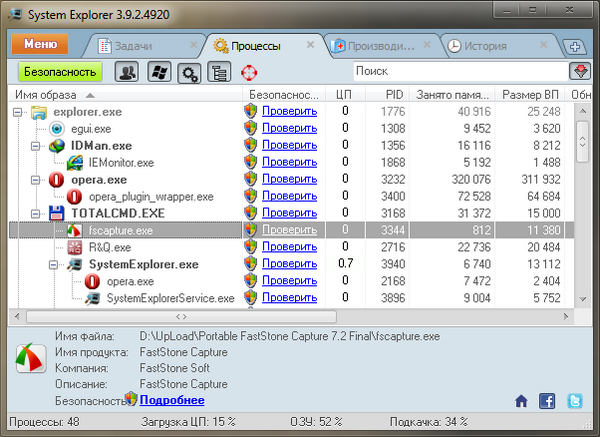600x437 pixels.
Task: Click the red lifebuoy help icon
Action: point(248,72)
